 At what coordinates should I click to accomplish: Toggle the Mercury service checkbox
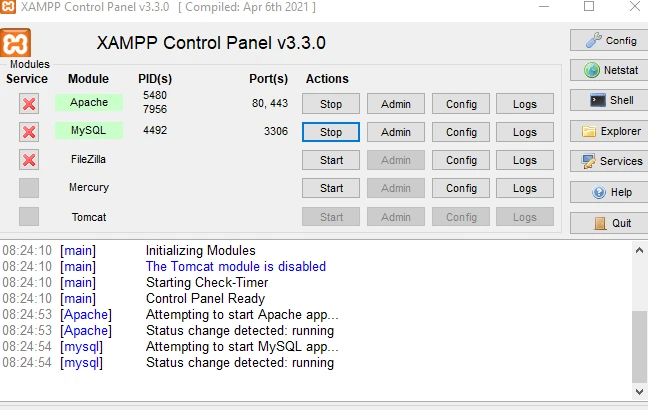[x=29, y=188]
